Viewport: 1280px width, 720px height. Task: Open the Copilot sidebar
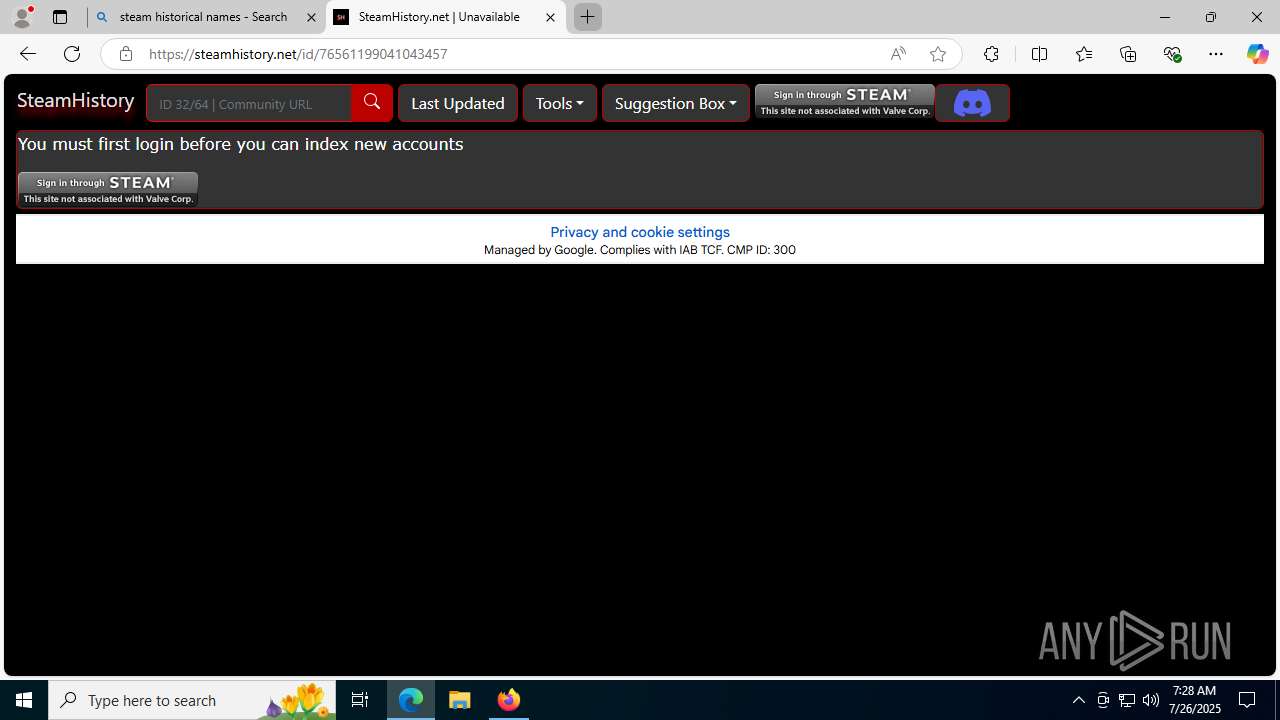pos(1257,54)
